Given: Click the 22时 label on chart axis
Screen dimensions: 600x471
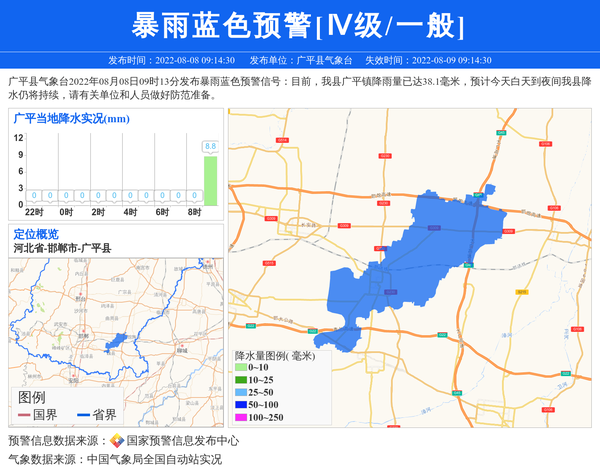Looking at the screenshot, I should [33, 212].
